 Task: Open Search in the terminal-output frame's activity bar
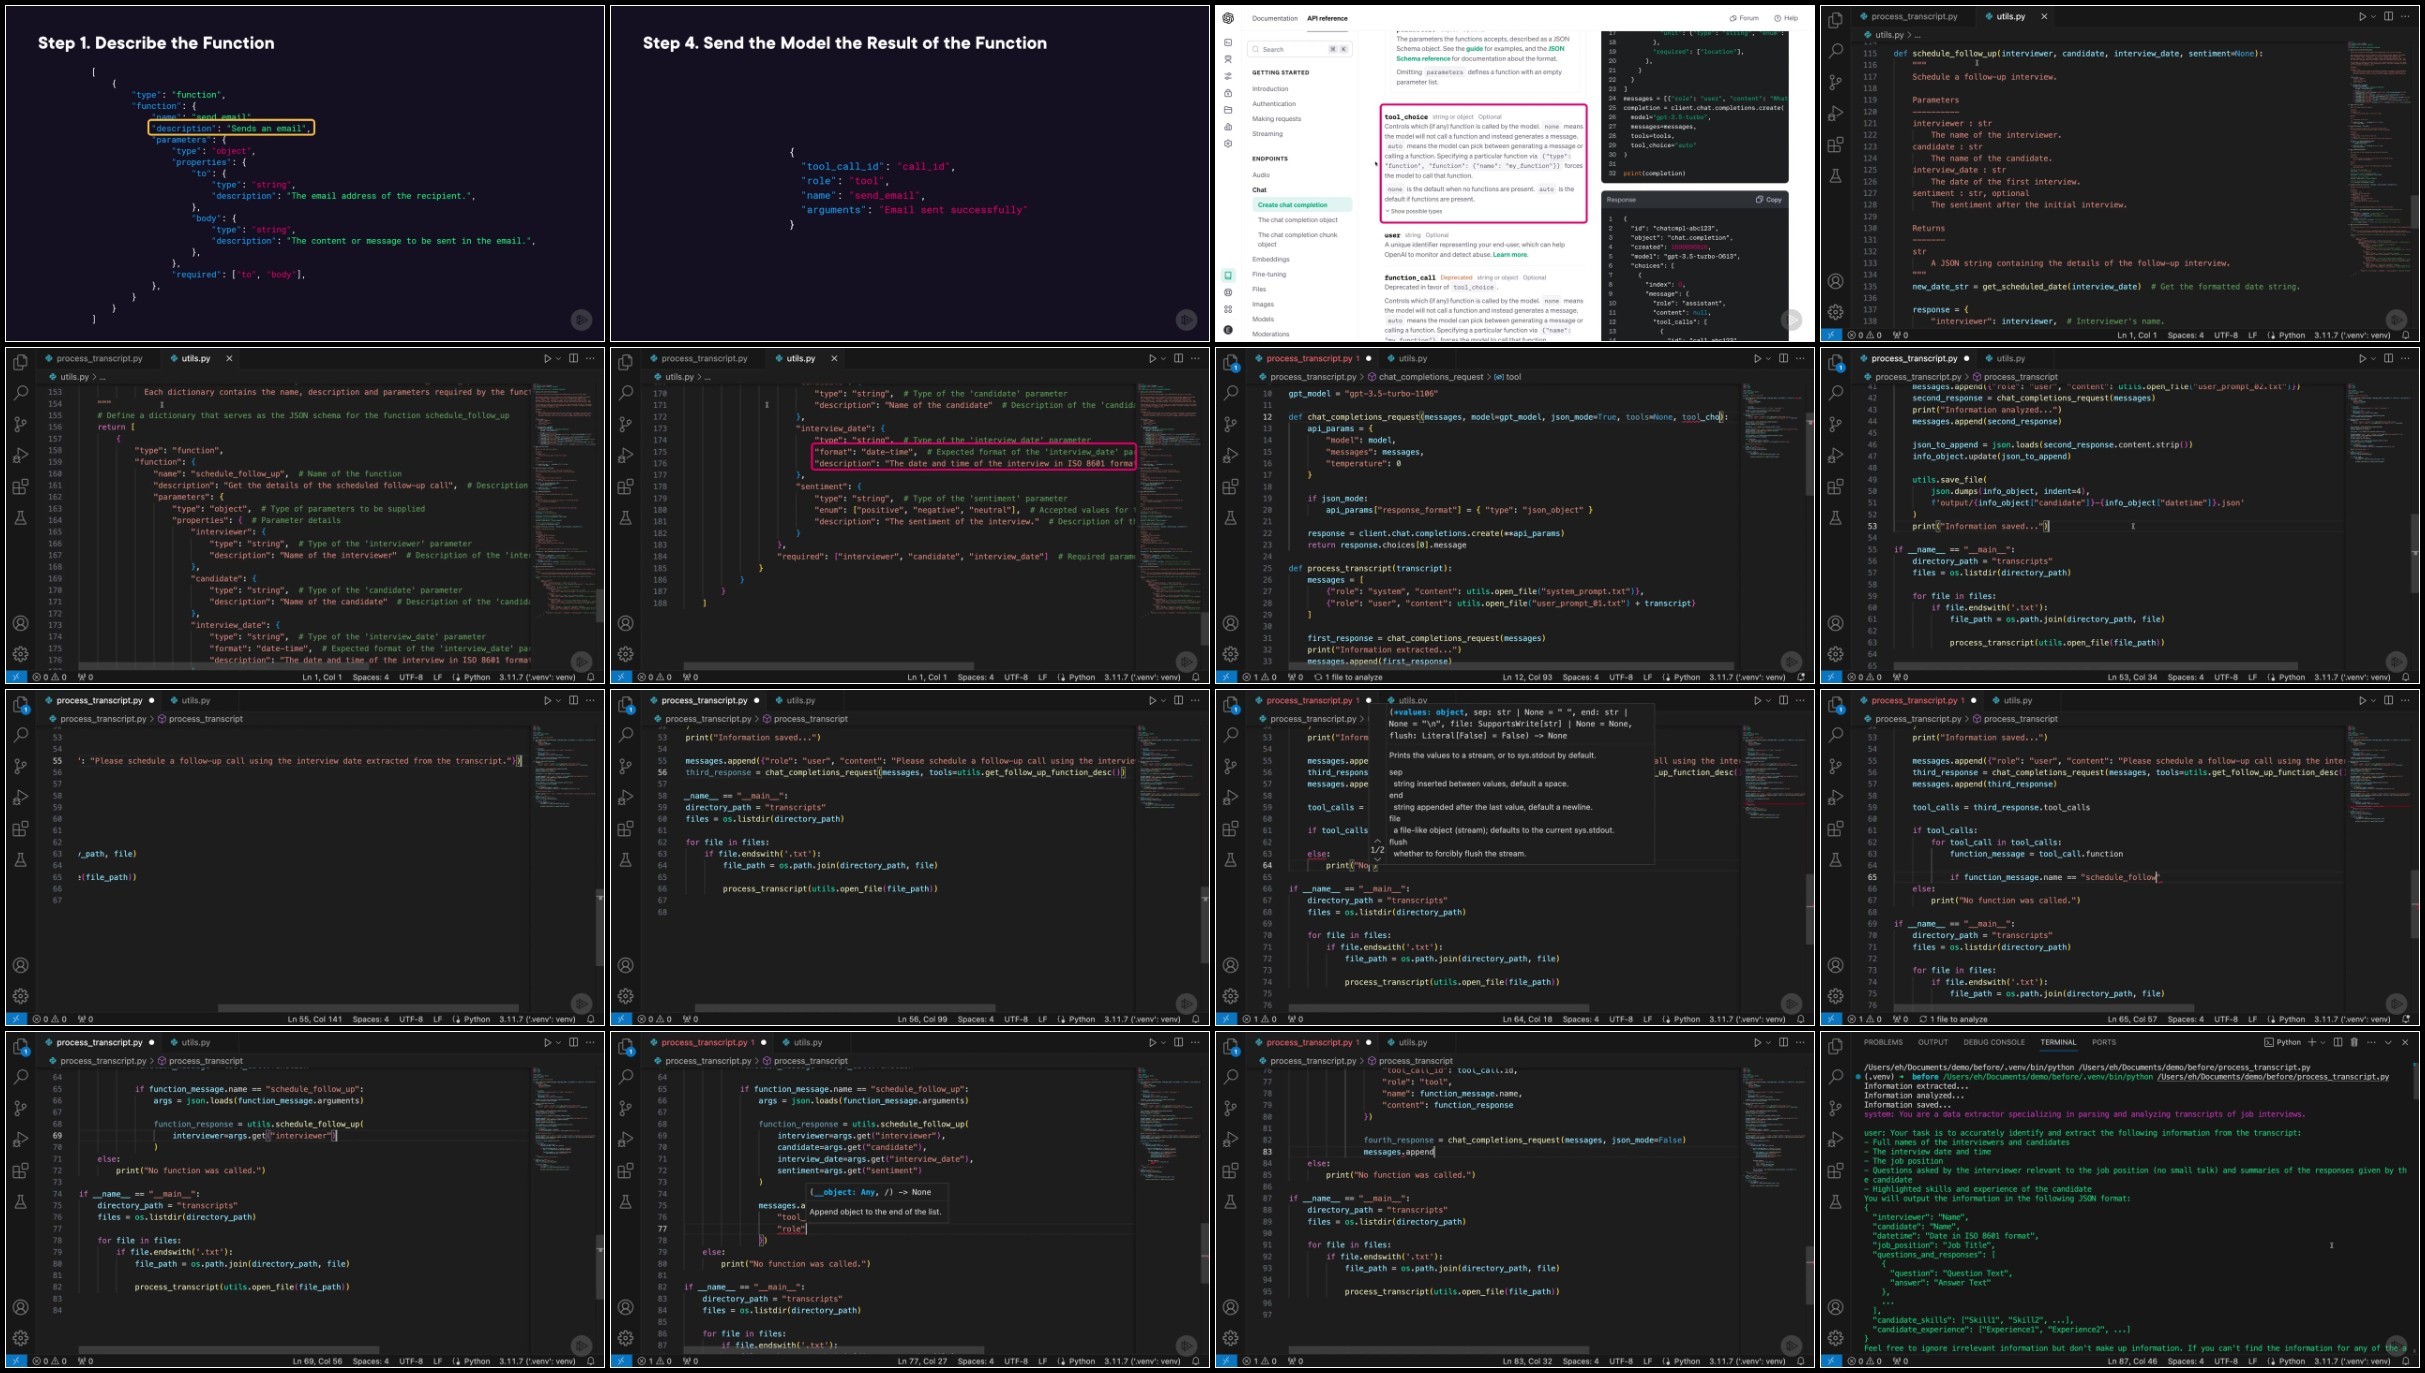(x=1835, y=1076)
